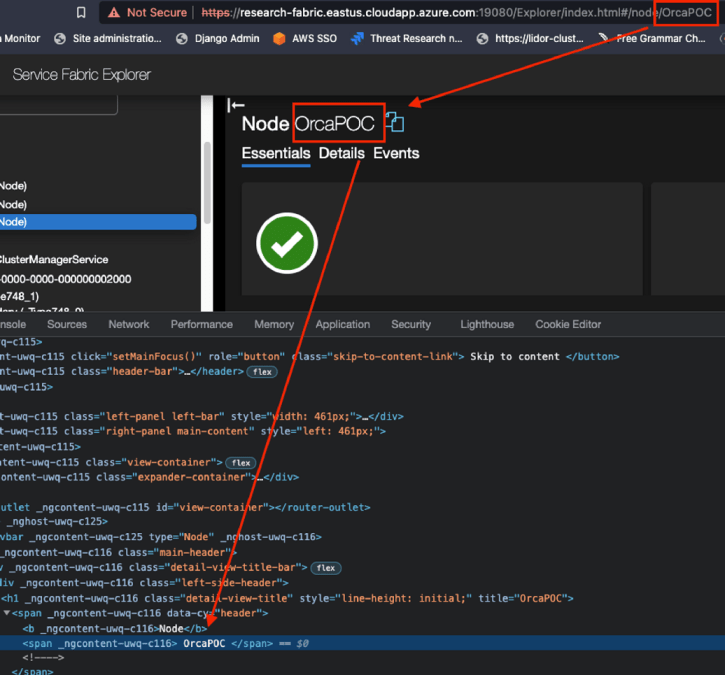Open the Site administration bookmark
The width and height of the screenshot is (725, 675).
pos(108,38)
